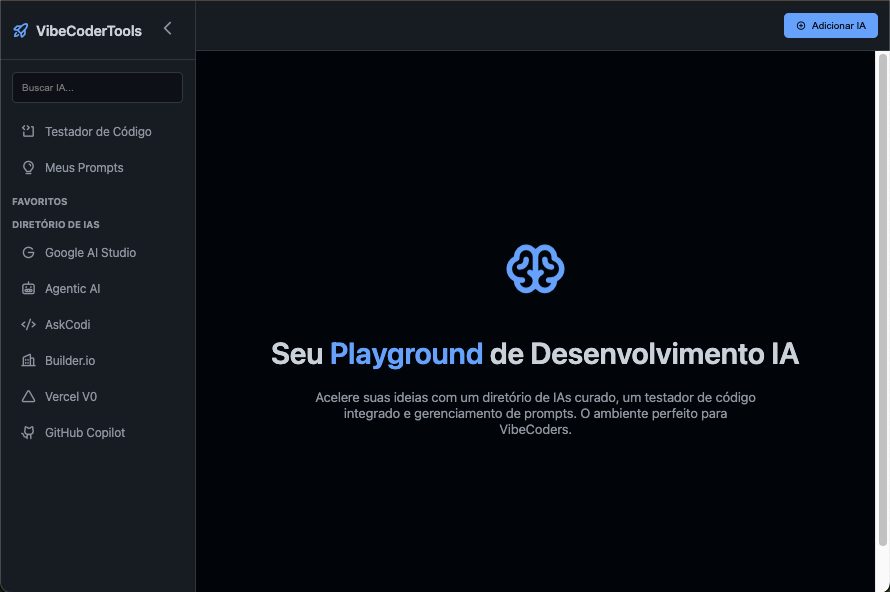
Task: Open Builder.io from the directory
Action: click(70, 361)
